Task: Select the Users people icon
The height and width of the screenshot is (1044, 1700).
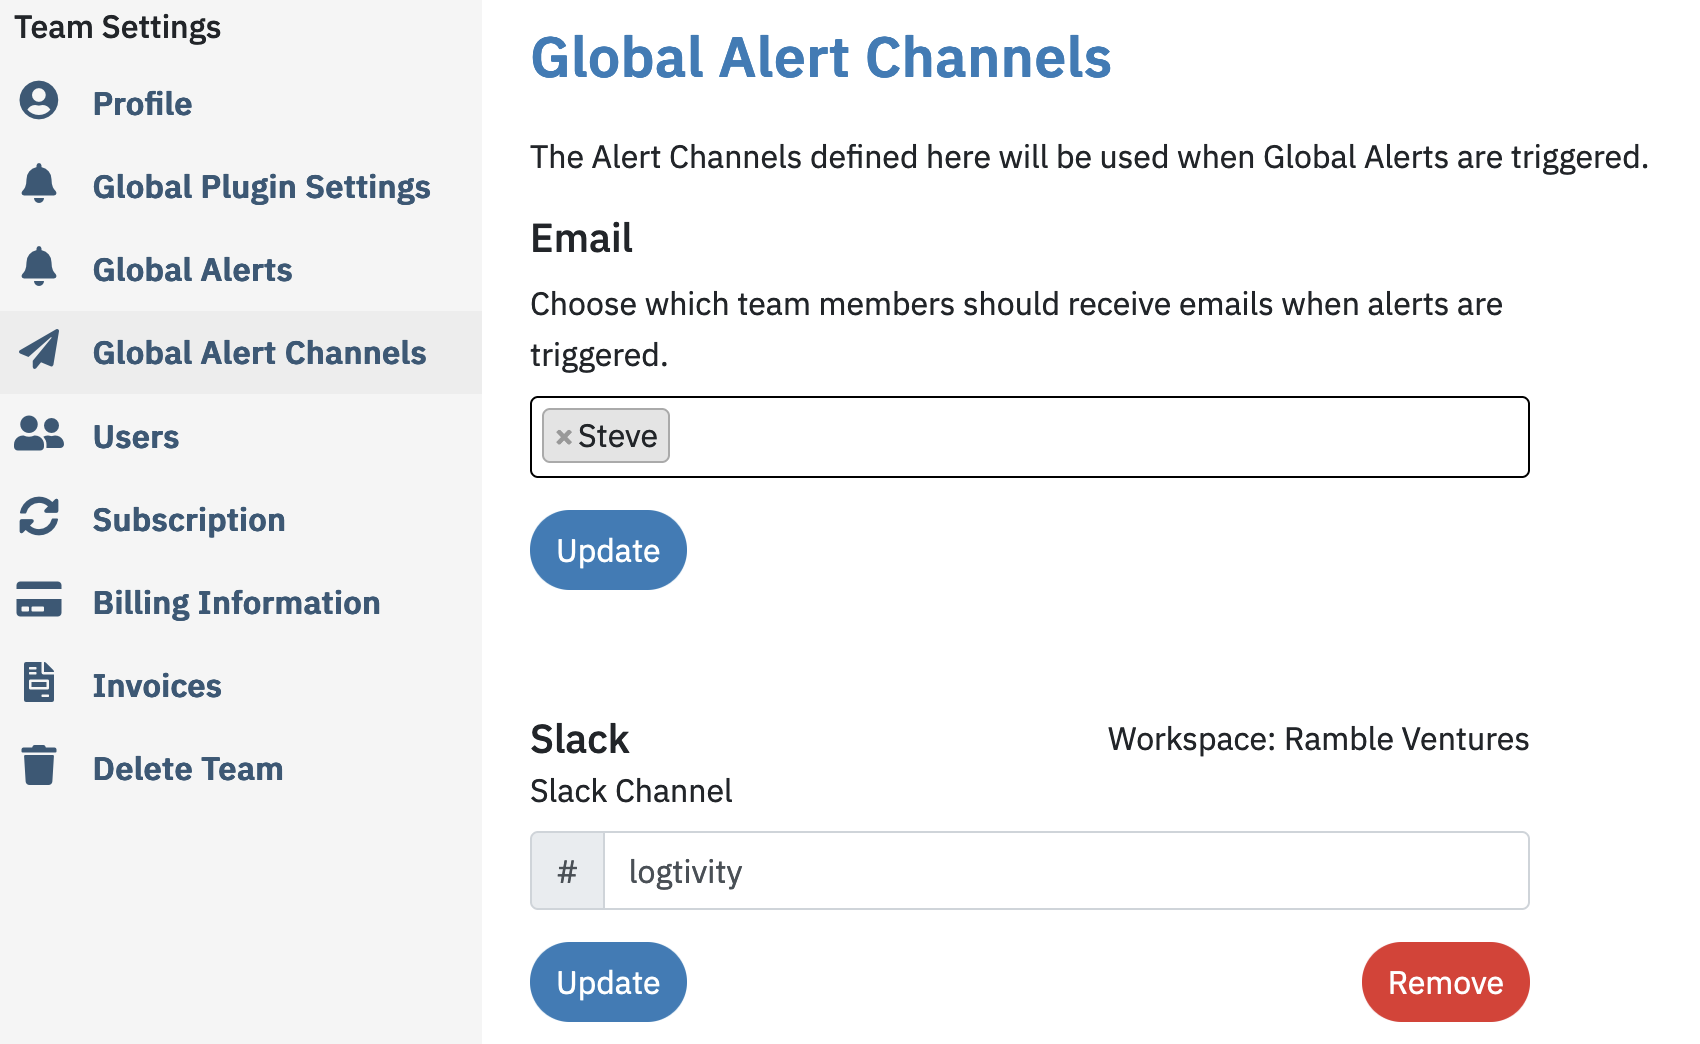Action: tap(39, 434)
